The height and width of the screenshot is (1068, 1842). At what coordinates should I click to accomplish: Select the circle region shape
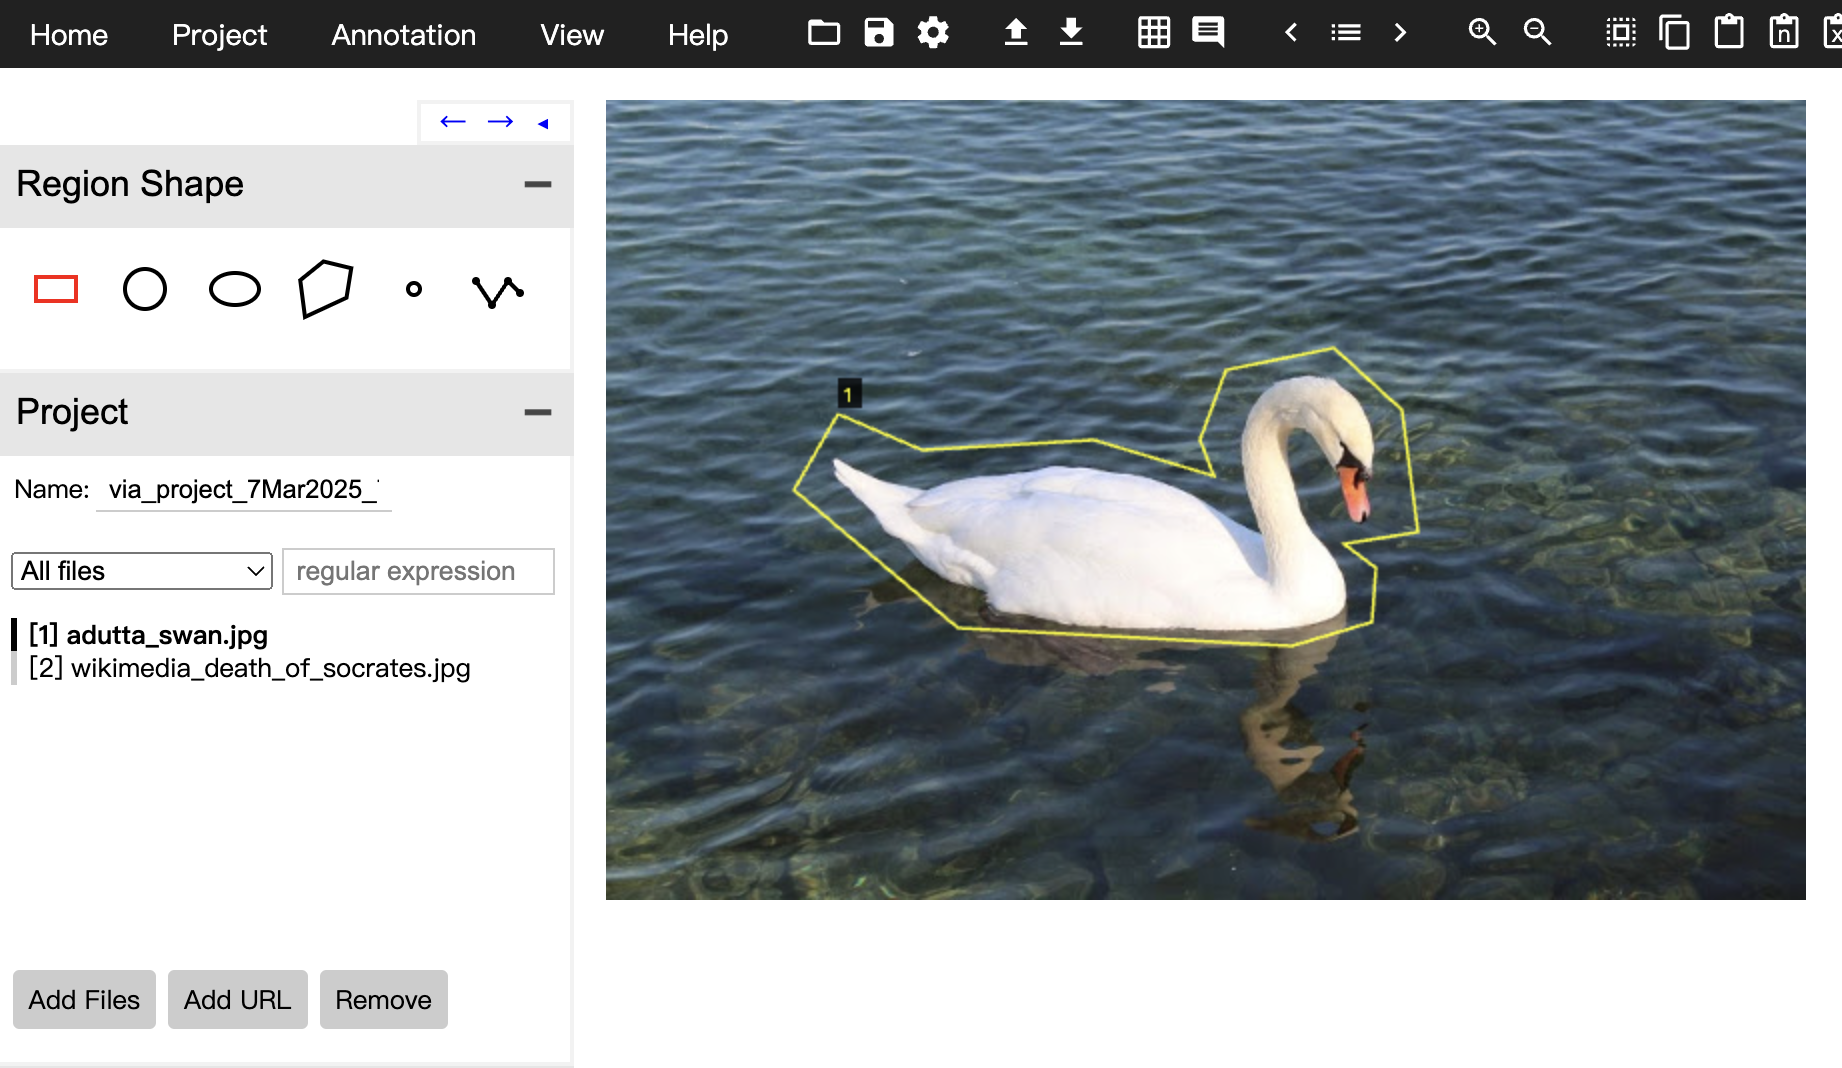[145, 290]
